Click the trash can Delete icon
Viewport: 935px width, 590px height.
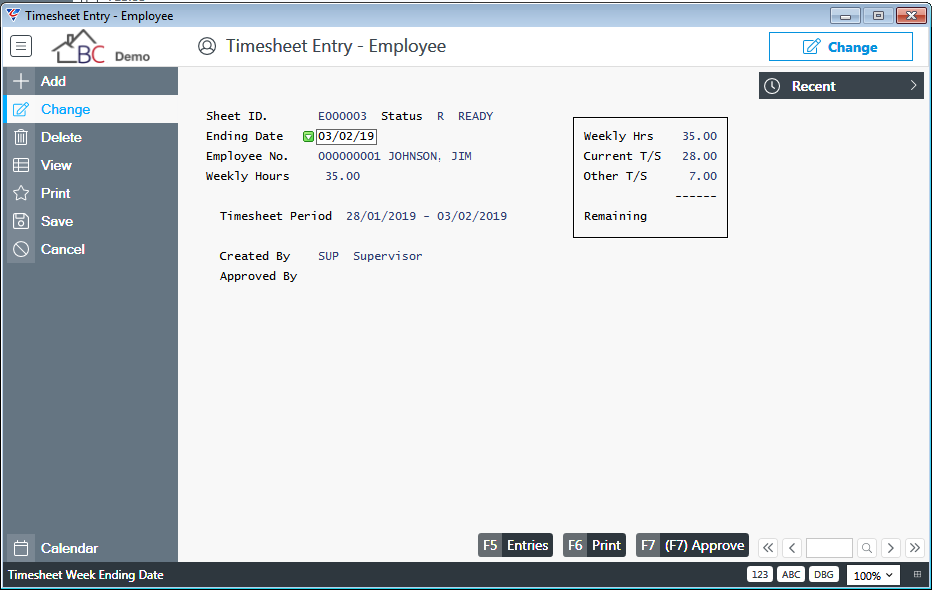21,137
